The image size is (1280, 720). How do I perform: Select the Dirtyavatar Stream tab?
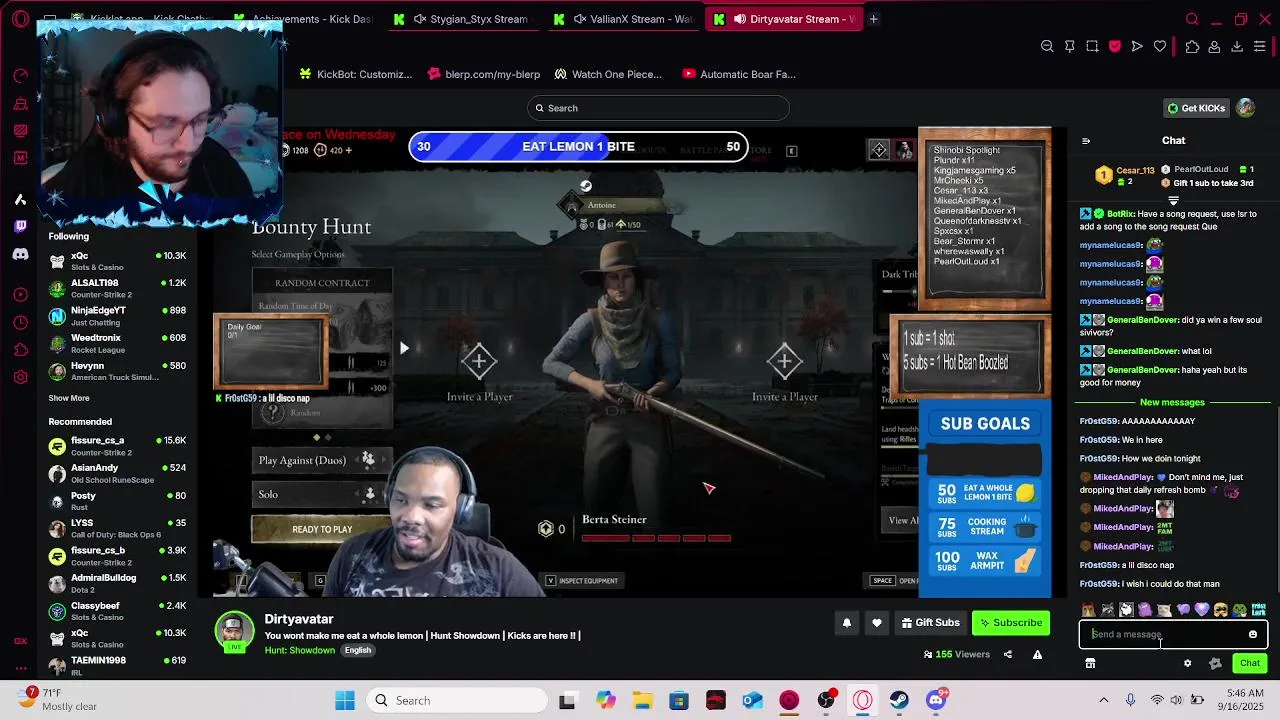click(x=785, y=19)
